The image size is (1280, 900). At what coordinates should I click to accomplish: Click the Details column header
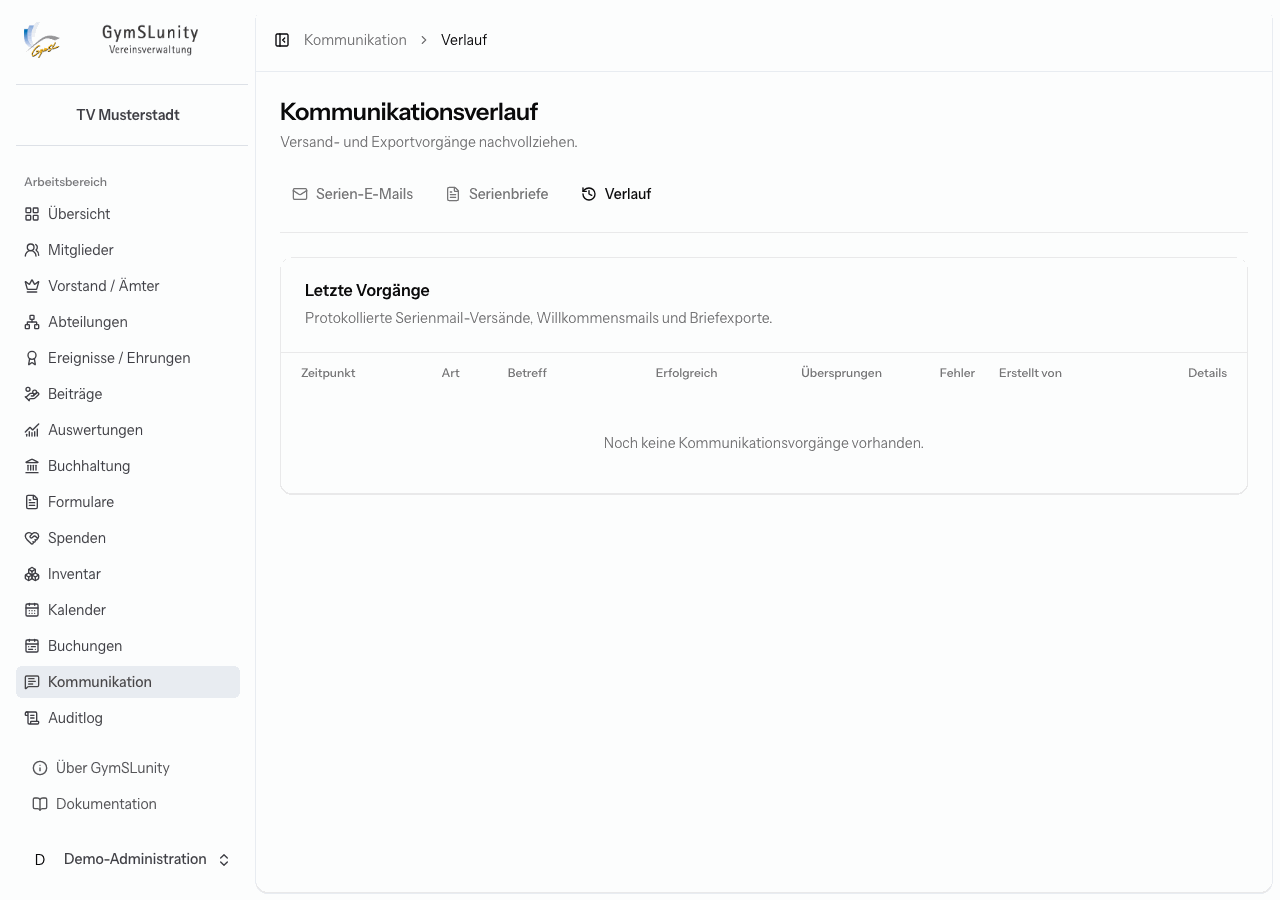pos(1207,373)
